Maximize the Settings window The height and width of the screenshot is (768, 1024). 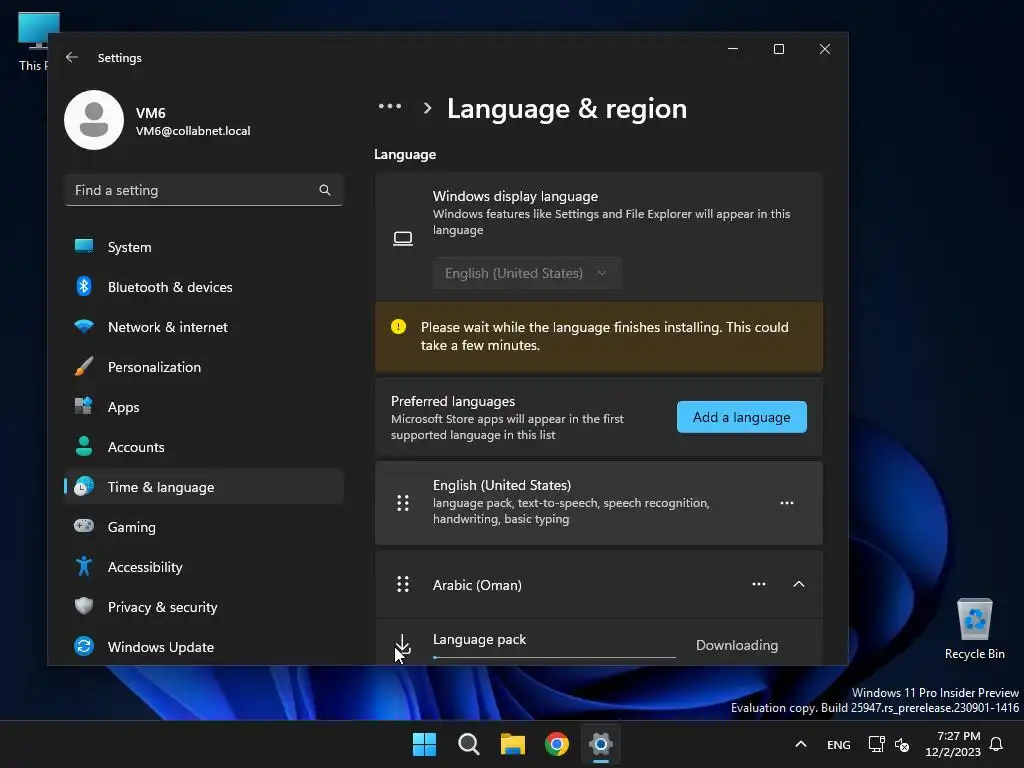pyautogui.click(x=778, y=49)
